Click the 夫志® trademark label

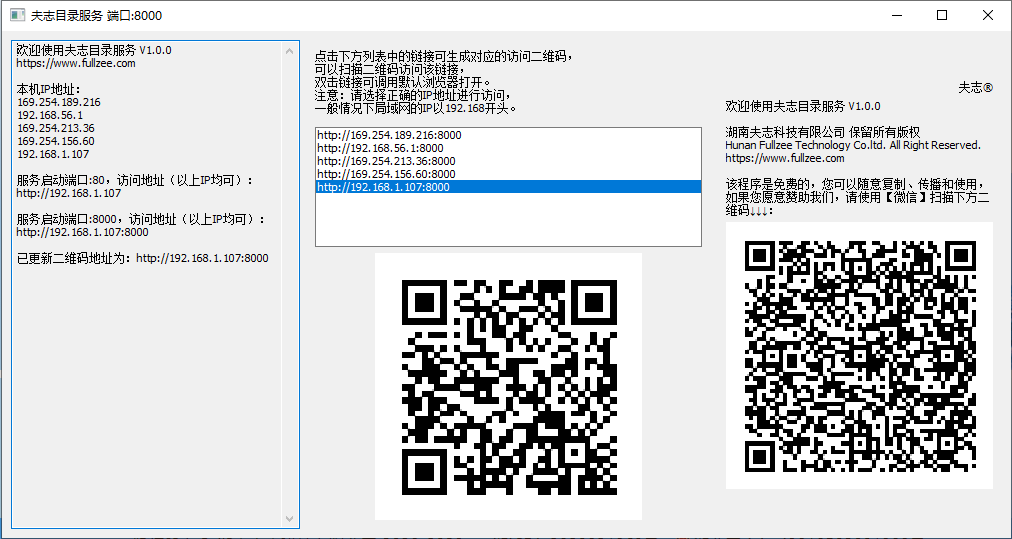(975, 88)
